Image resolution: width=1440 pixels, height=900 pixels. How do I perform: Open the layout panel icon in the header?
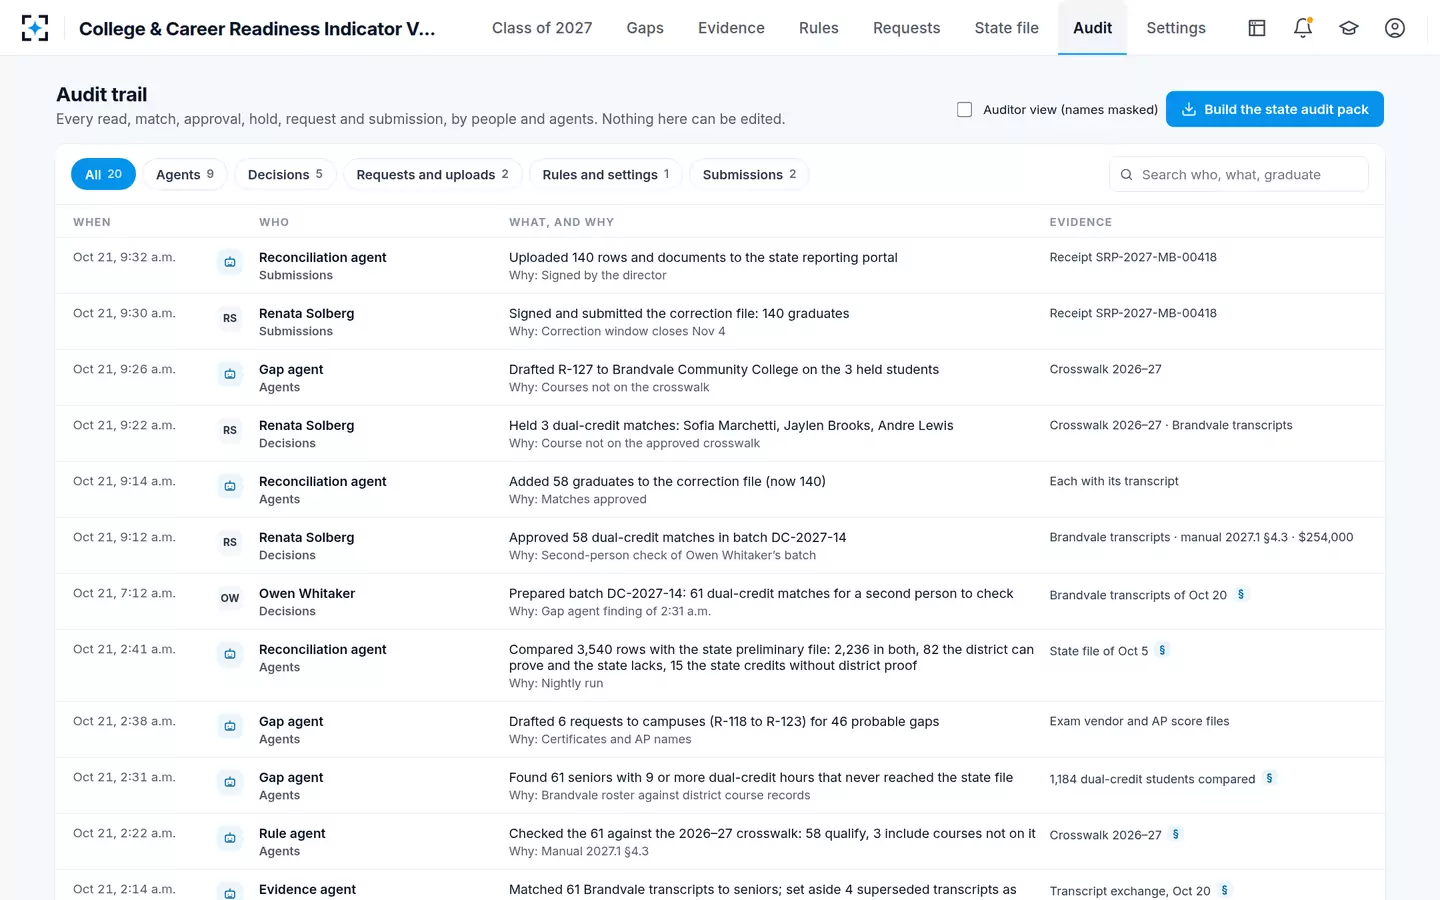1257,28
